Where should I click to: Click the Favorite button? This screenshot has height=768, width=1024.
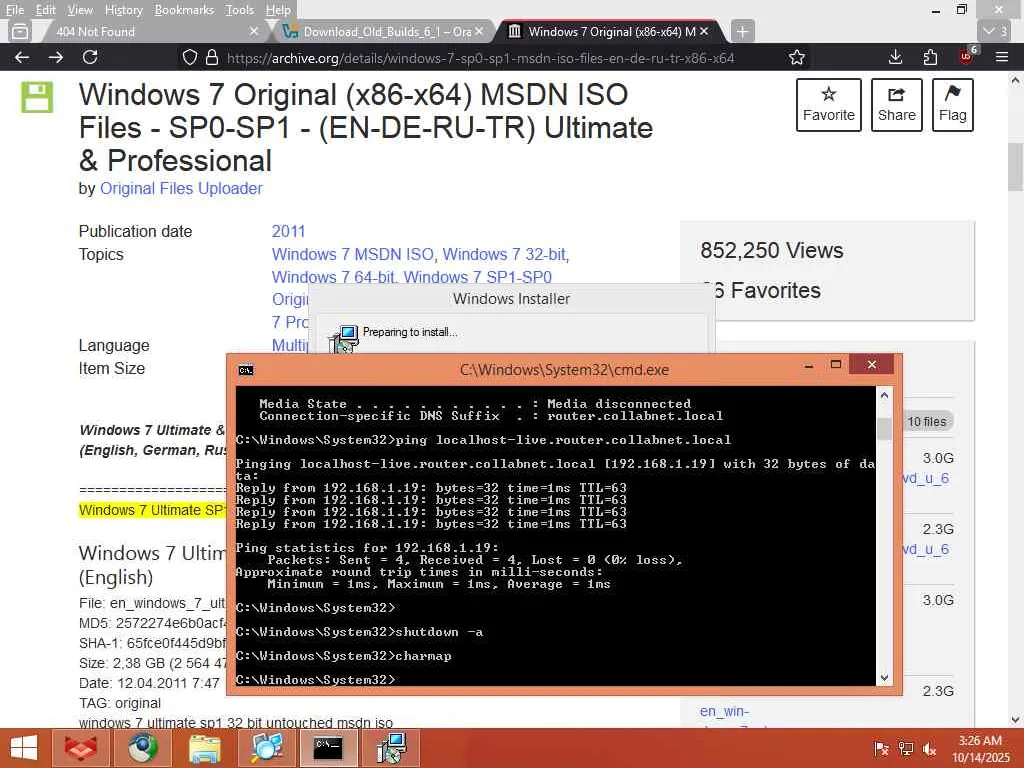coord(829,105)
